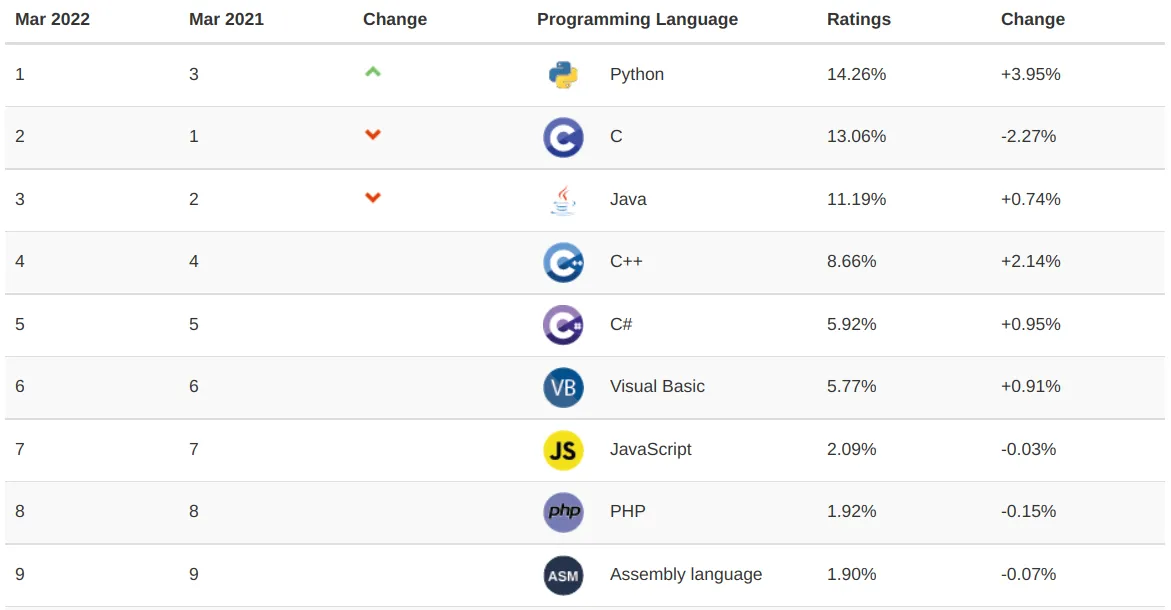Click the JavaScript JS icon
The height and width of the screenshot is (610, 1171).
click(563, 450)
